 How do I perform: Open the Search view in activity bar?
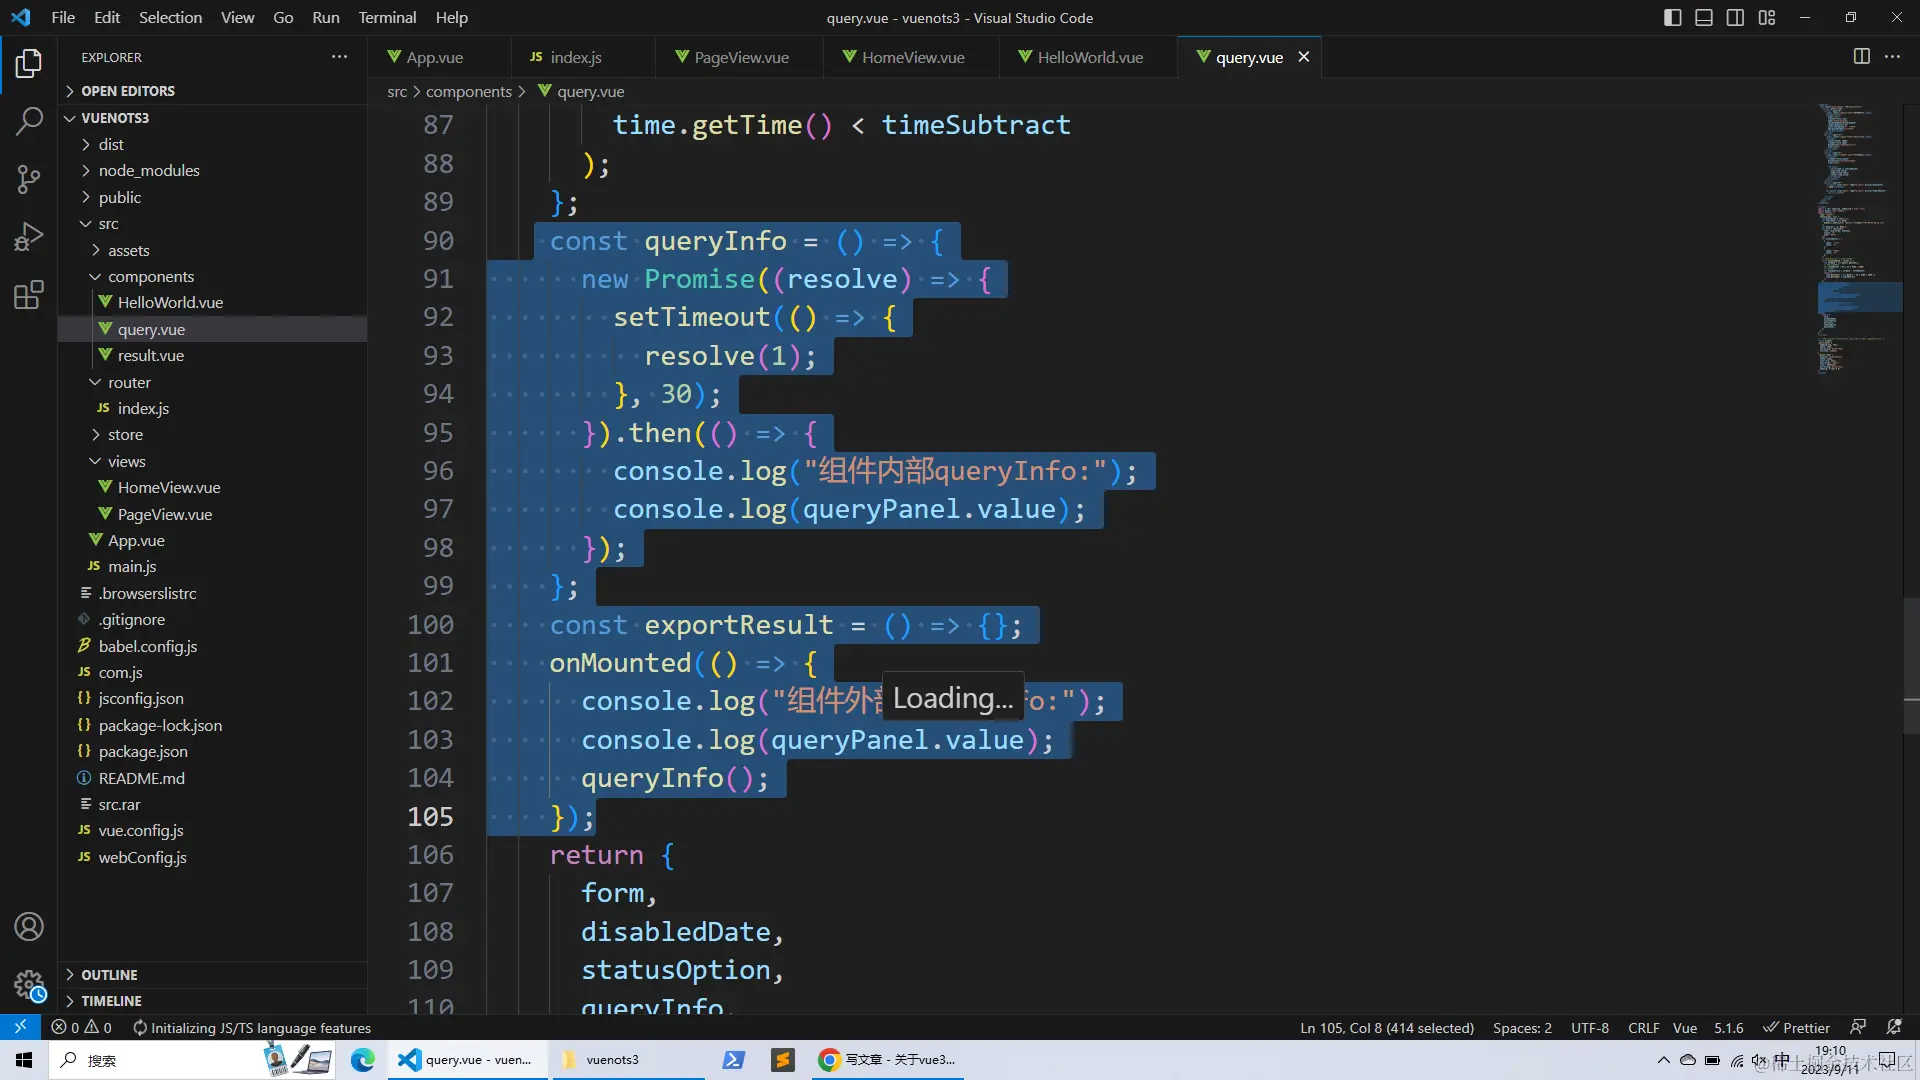pos(29,121)
